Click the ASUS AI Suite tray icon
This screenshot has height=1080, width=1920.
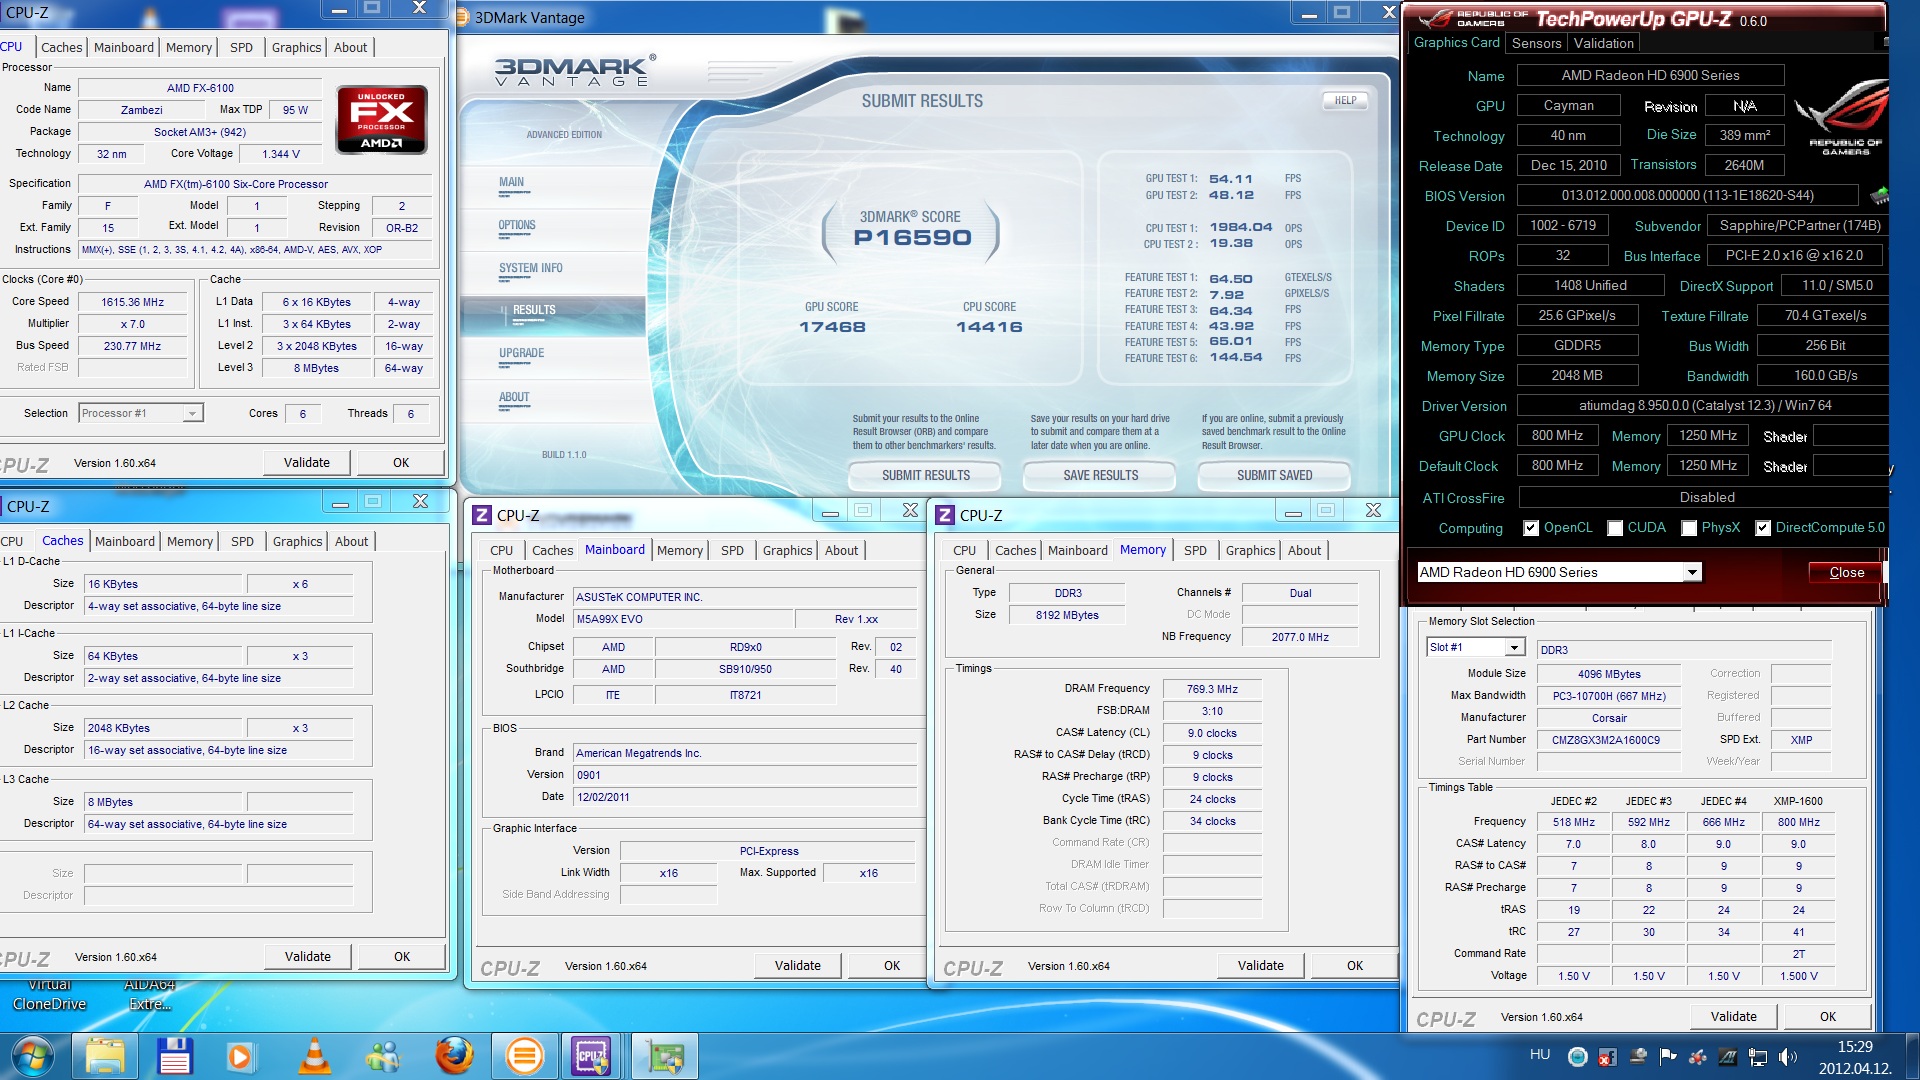1728,1056
